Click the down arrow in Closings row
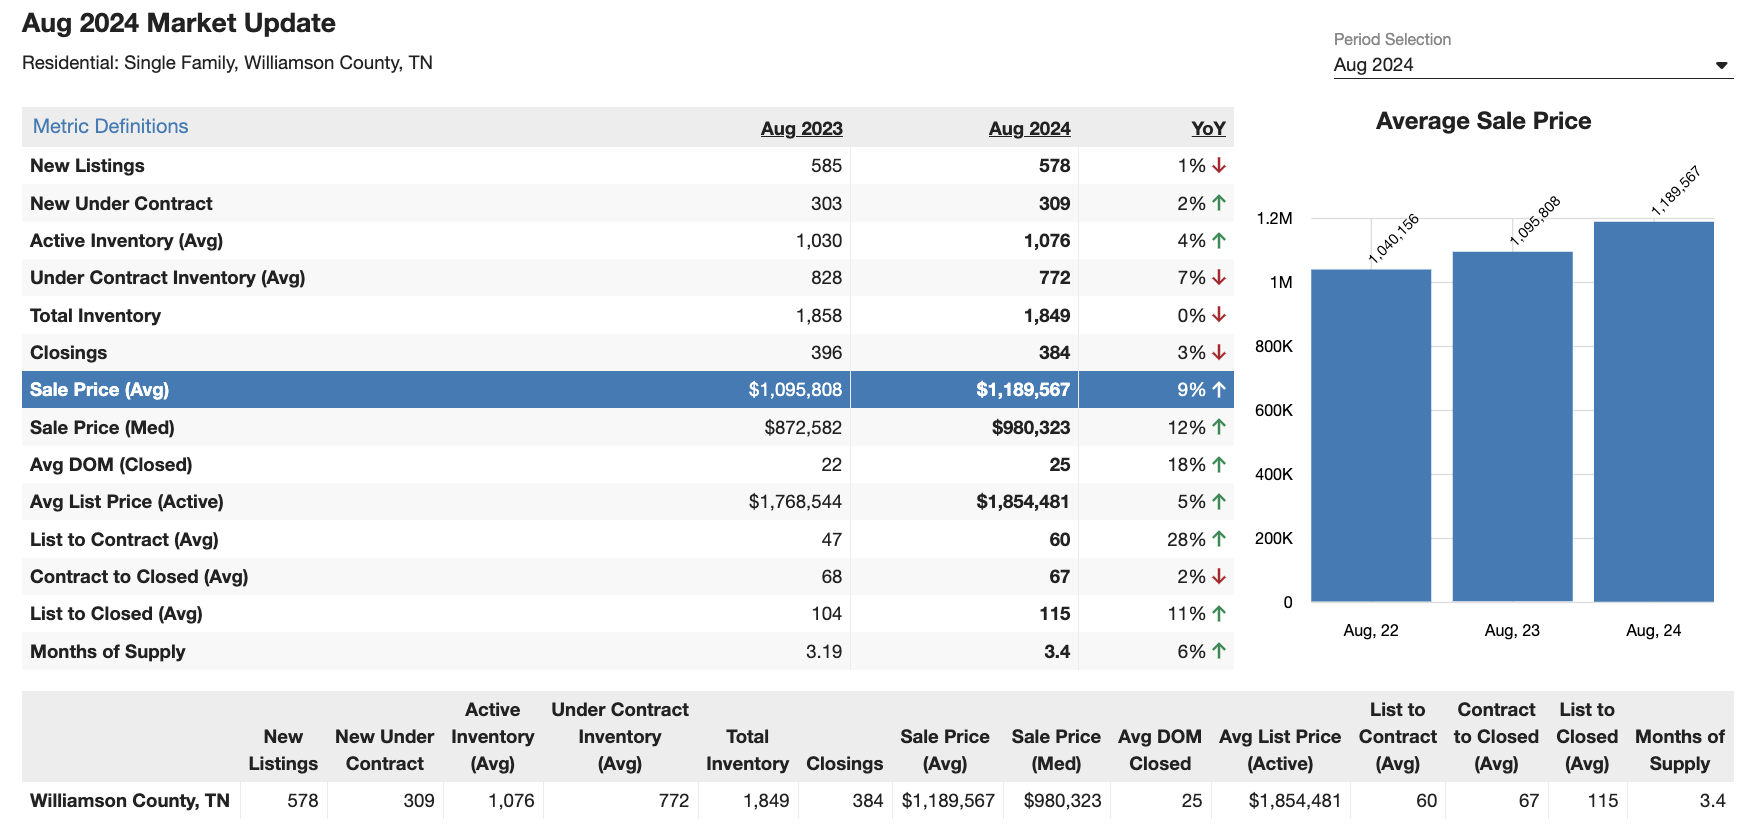This screenshot has width=1762, height=828. coord(1219,353)
